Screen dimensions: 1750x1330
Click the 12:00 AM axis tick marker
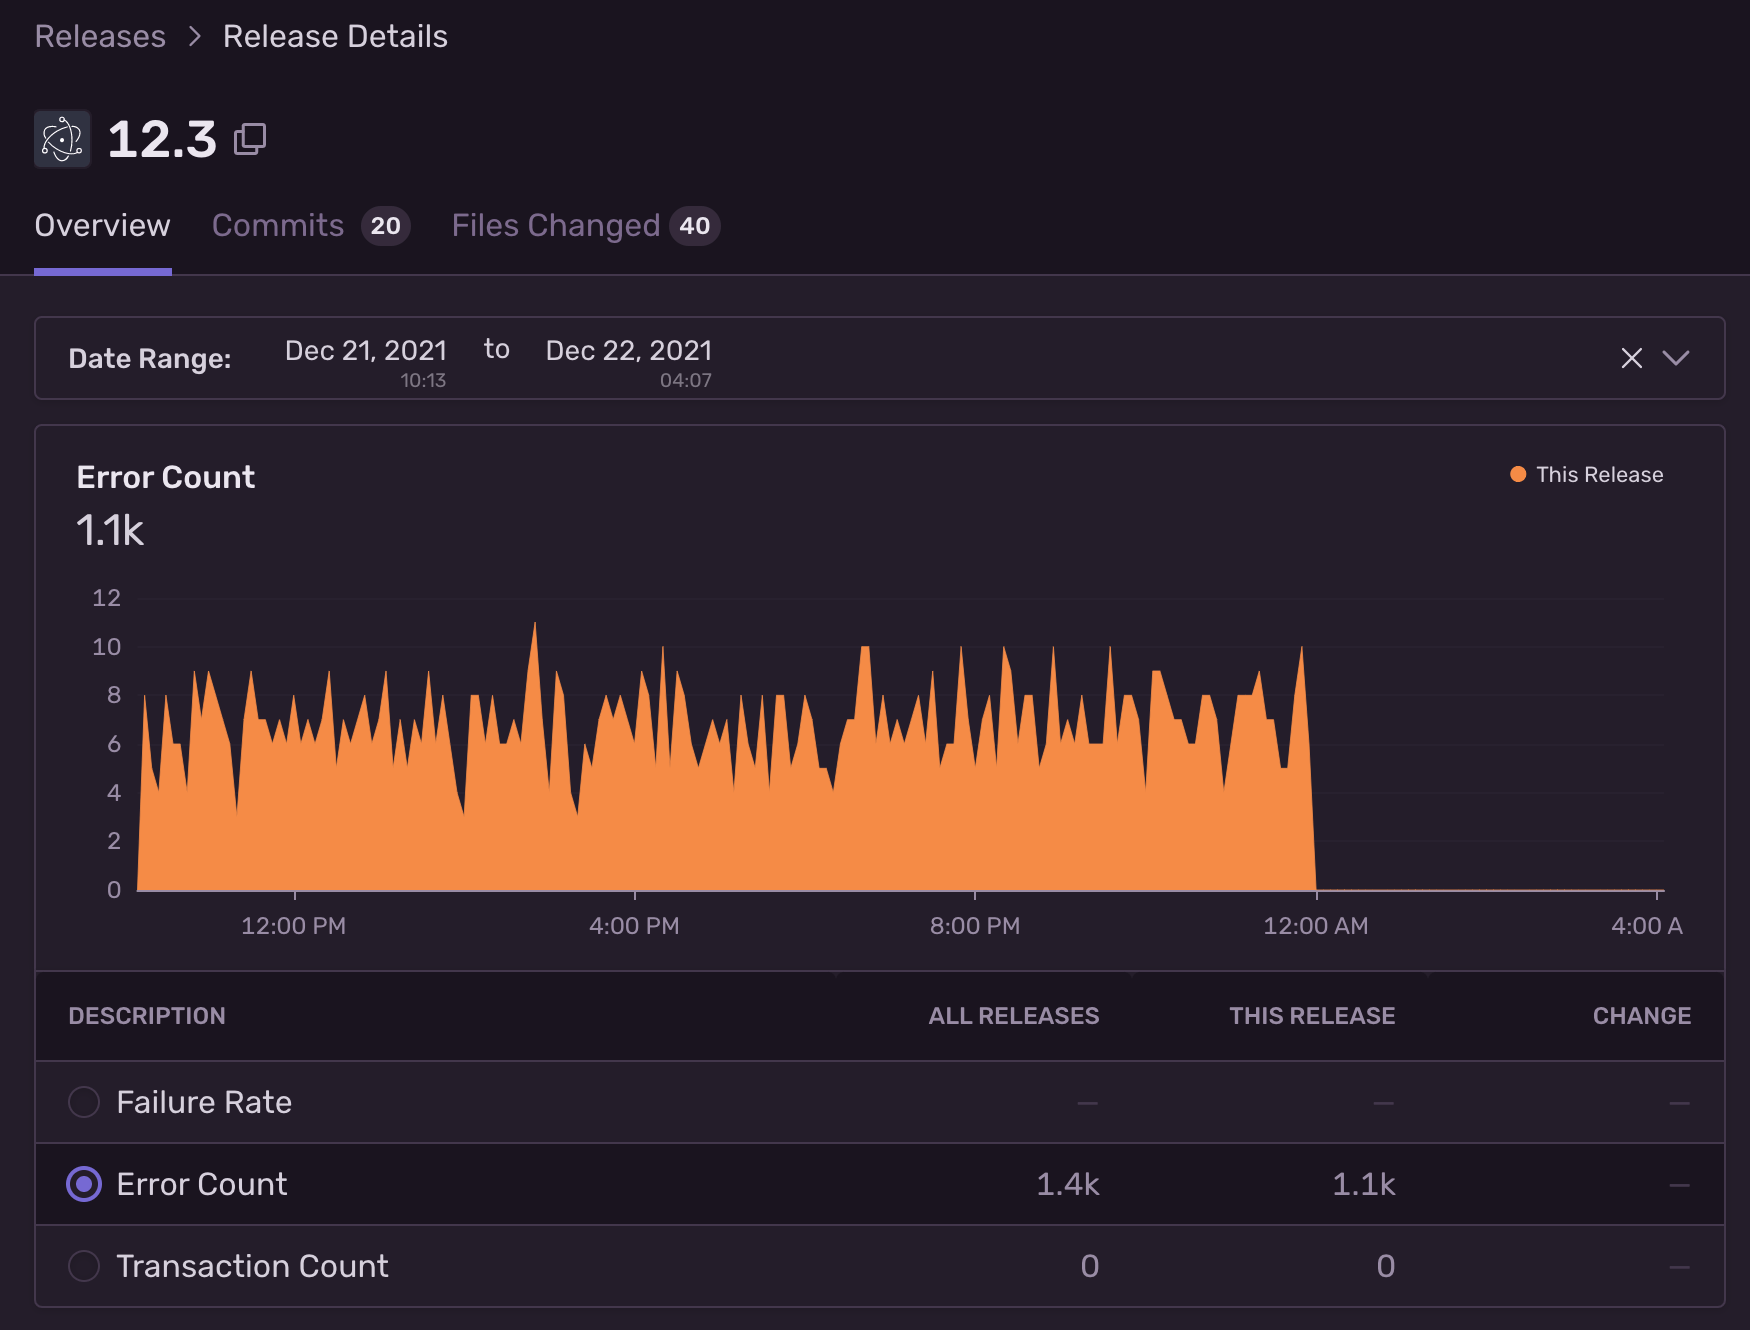click(x=1316, y=894)
